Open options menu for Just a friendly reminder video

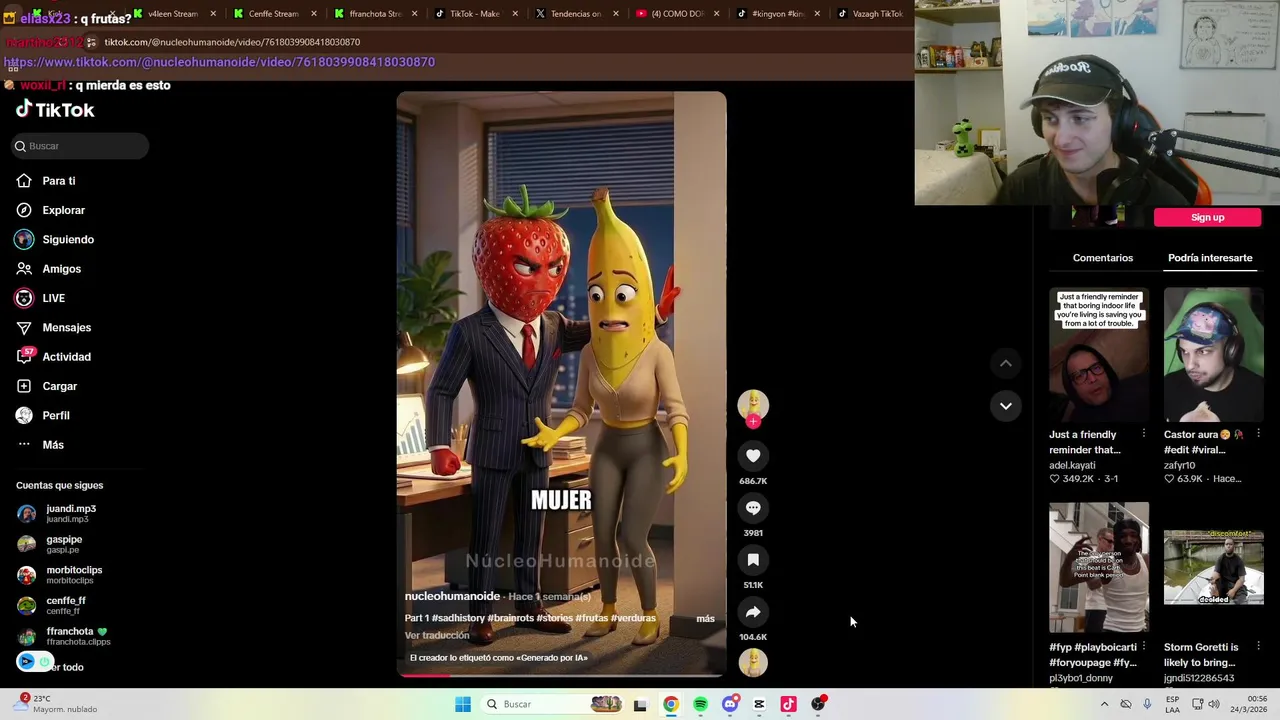coord(1143,434)
